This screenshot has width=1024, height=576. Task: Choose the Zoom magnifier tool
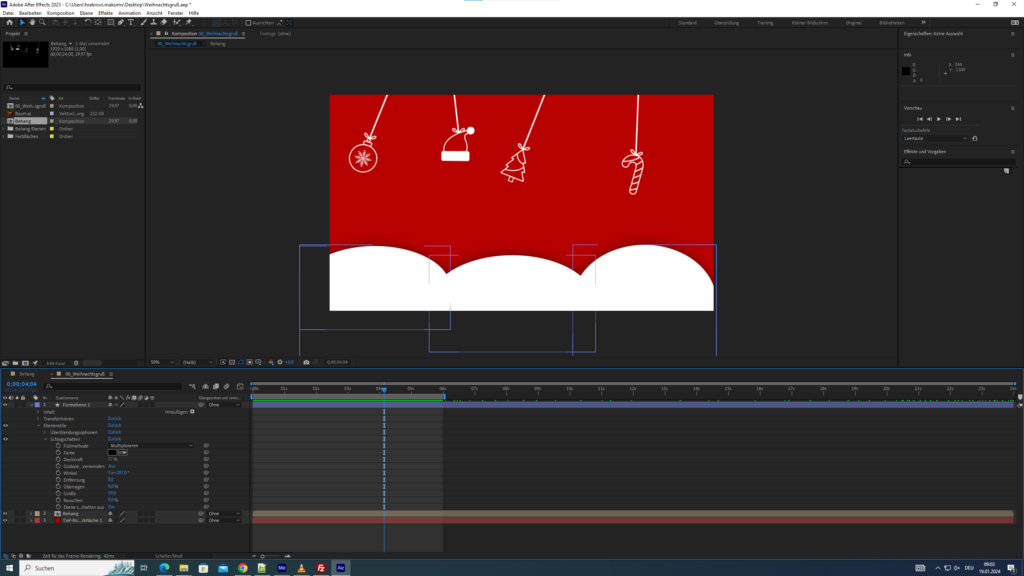(42, 22)
